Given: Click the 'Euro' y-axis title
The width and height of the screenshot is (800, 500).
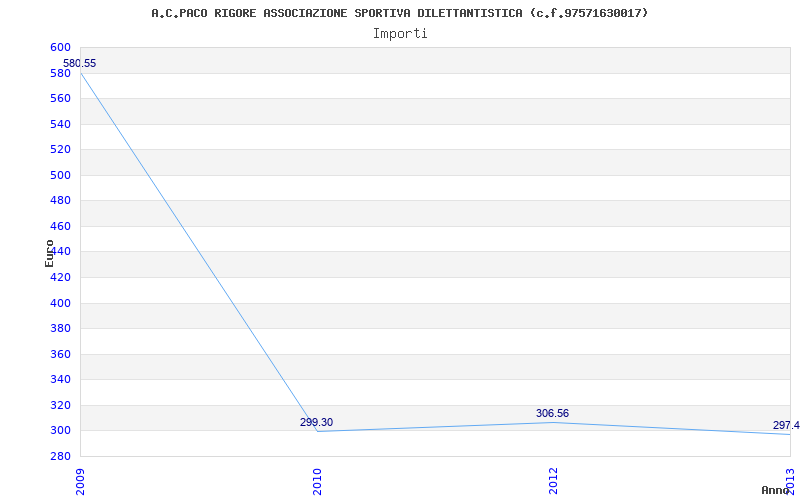Looking at the screenshot, I should [x=49, y=254].
